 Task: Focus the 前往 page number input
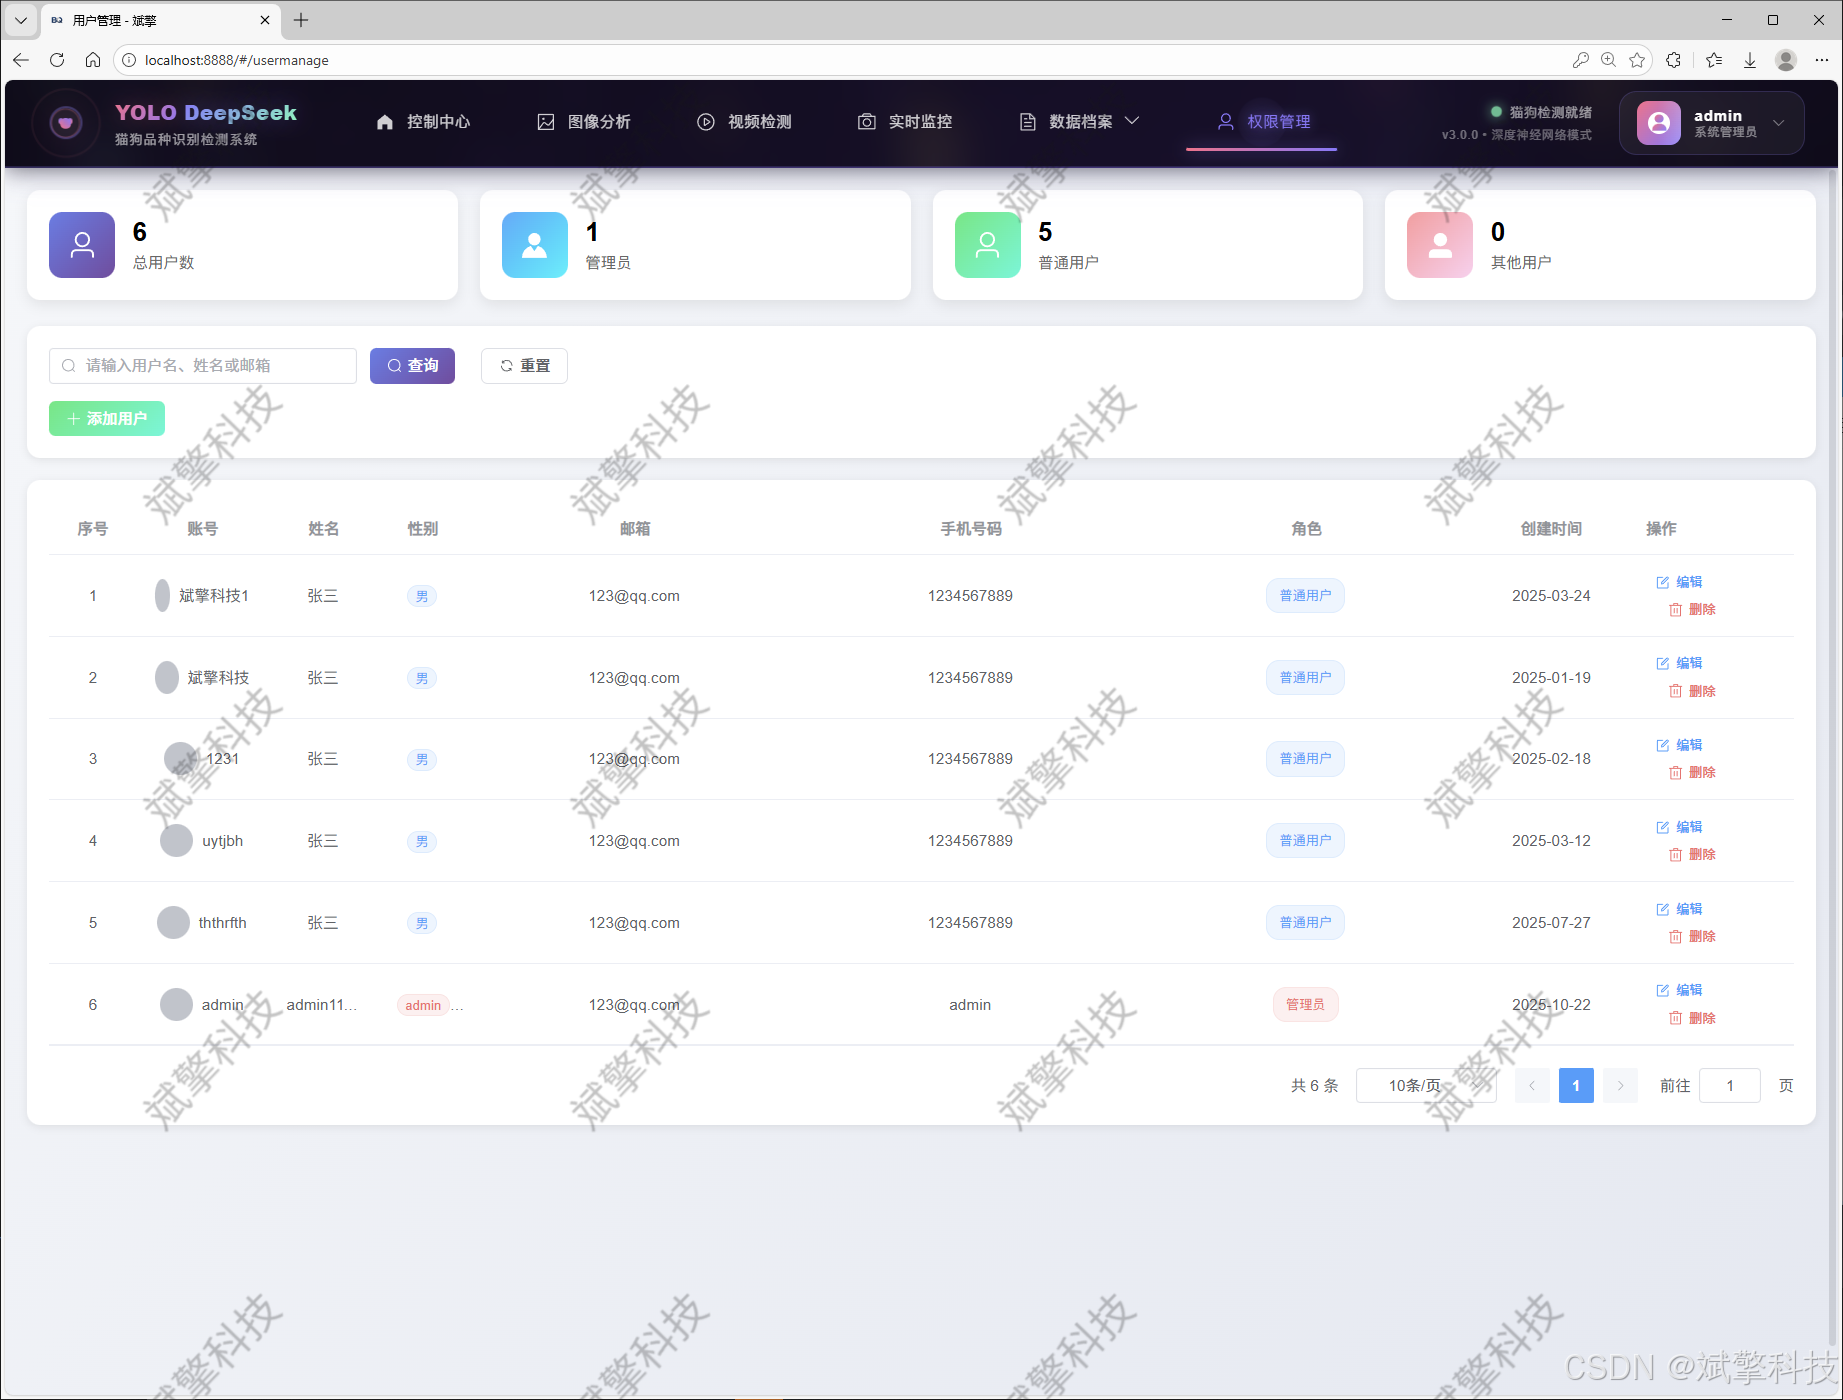1730,1086
